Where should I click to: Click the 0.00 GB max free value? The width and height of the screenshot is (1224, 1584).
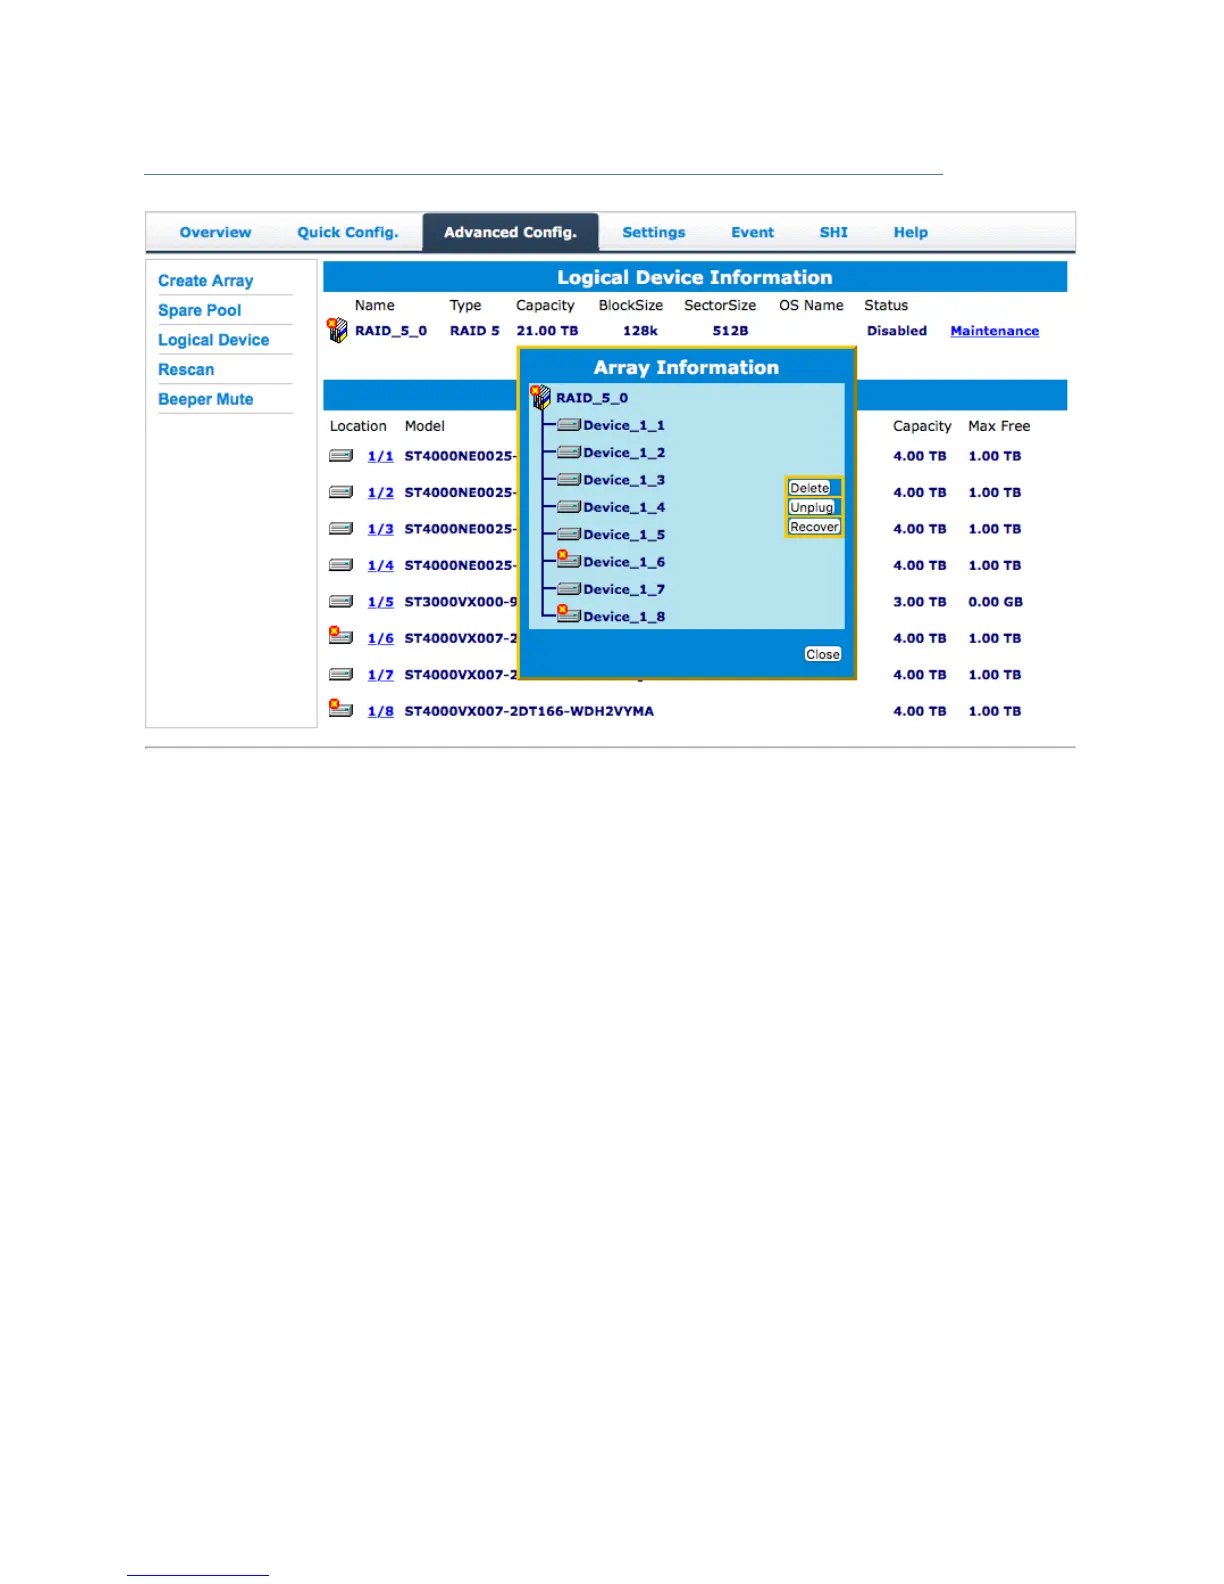pos(996,602)
